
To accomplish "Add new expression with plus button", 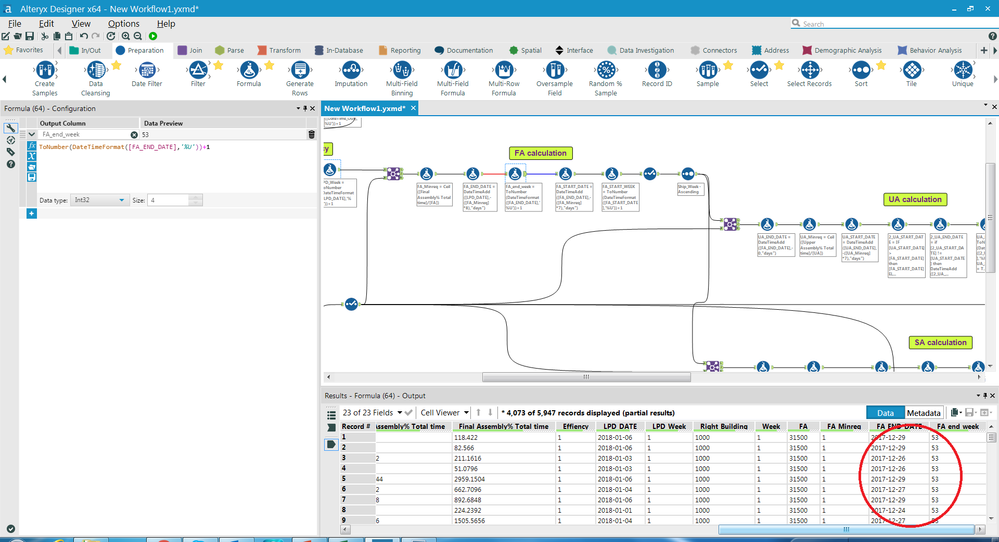I will pos(31,213).
